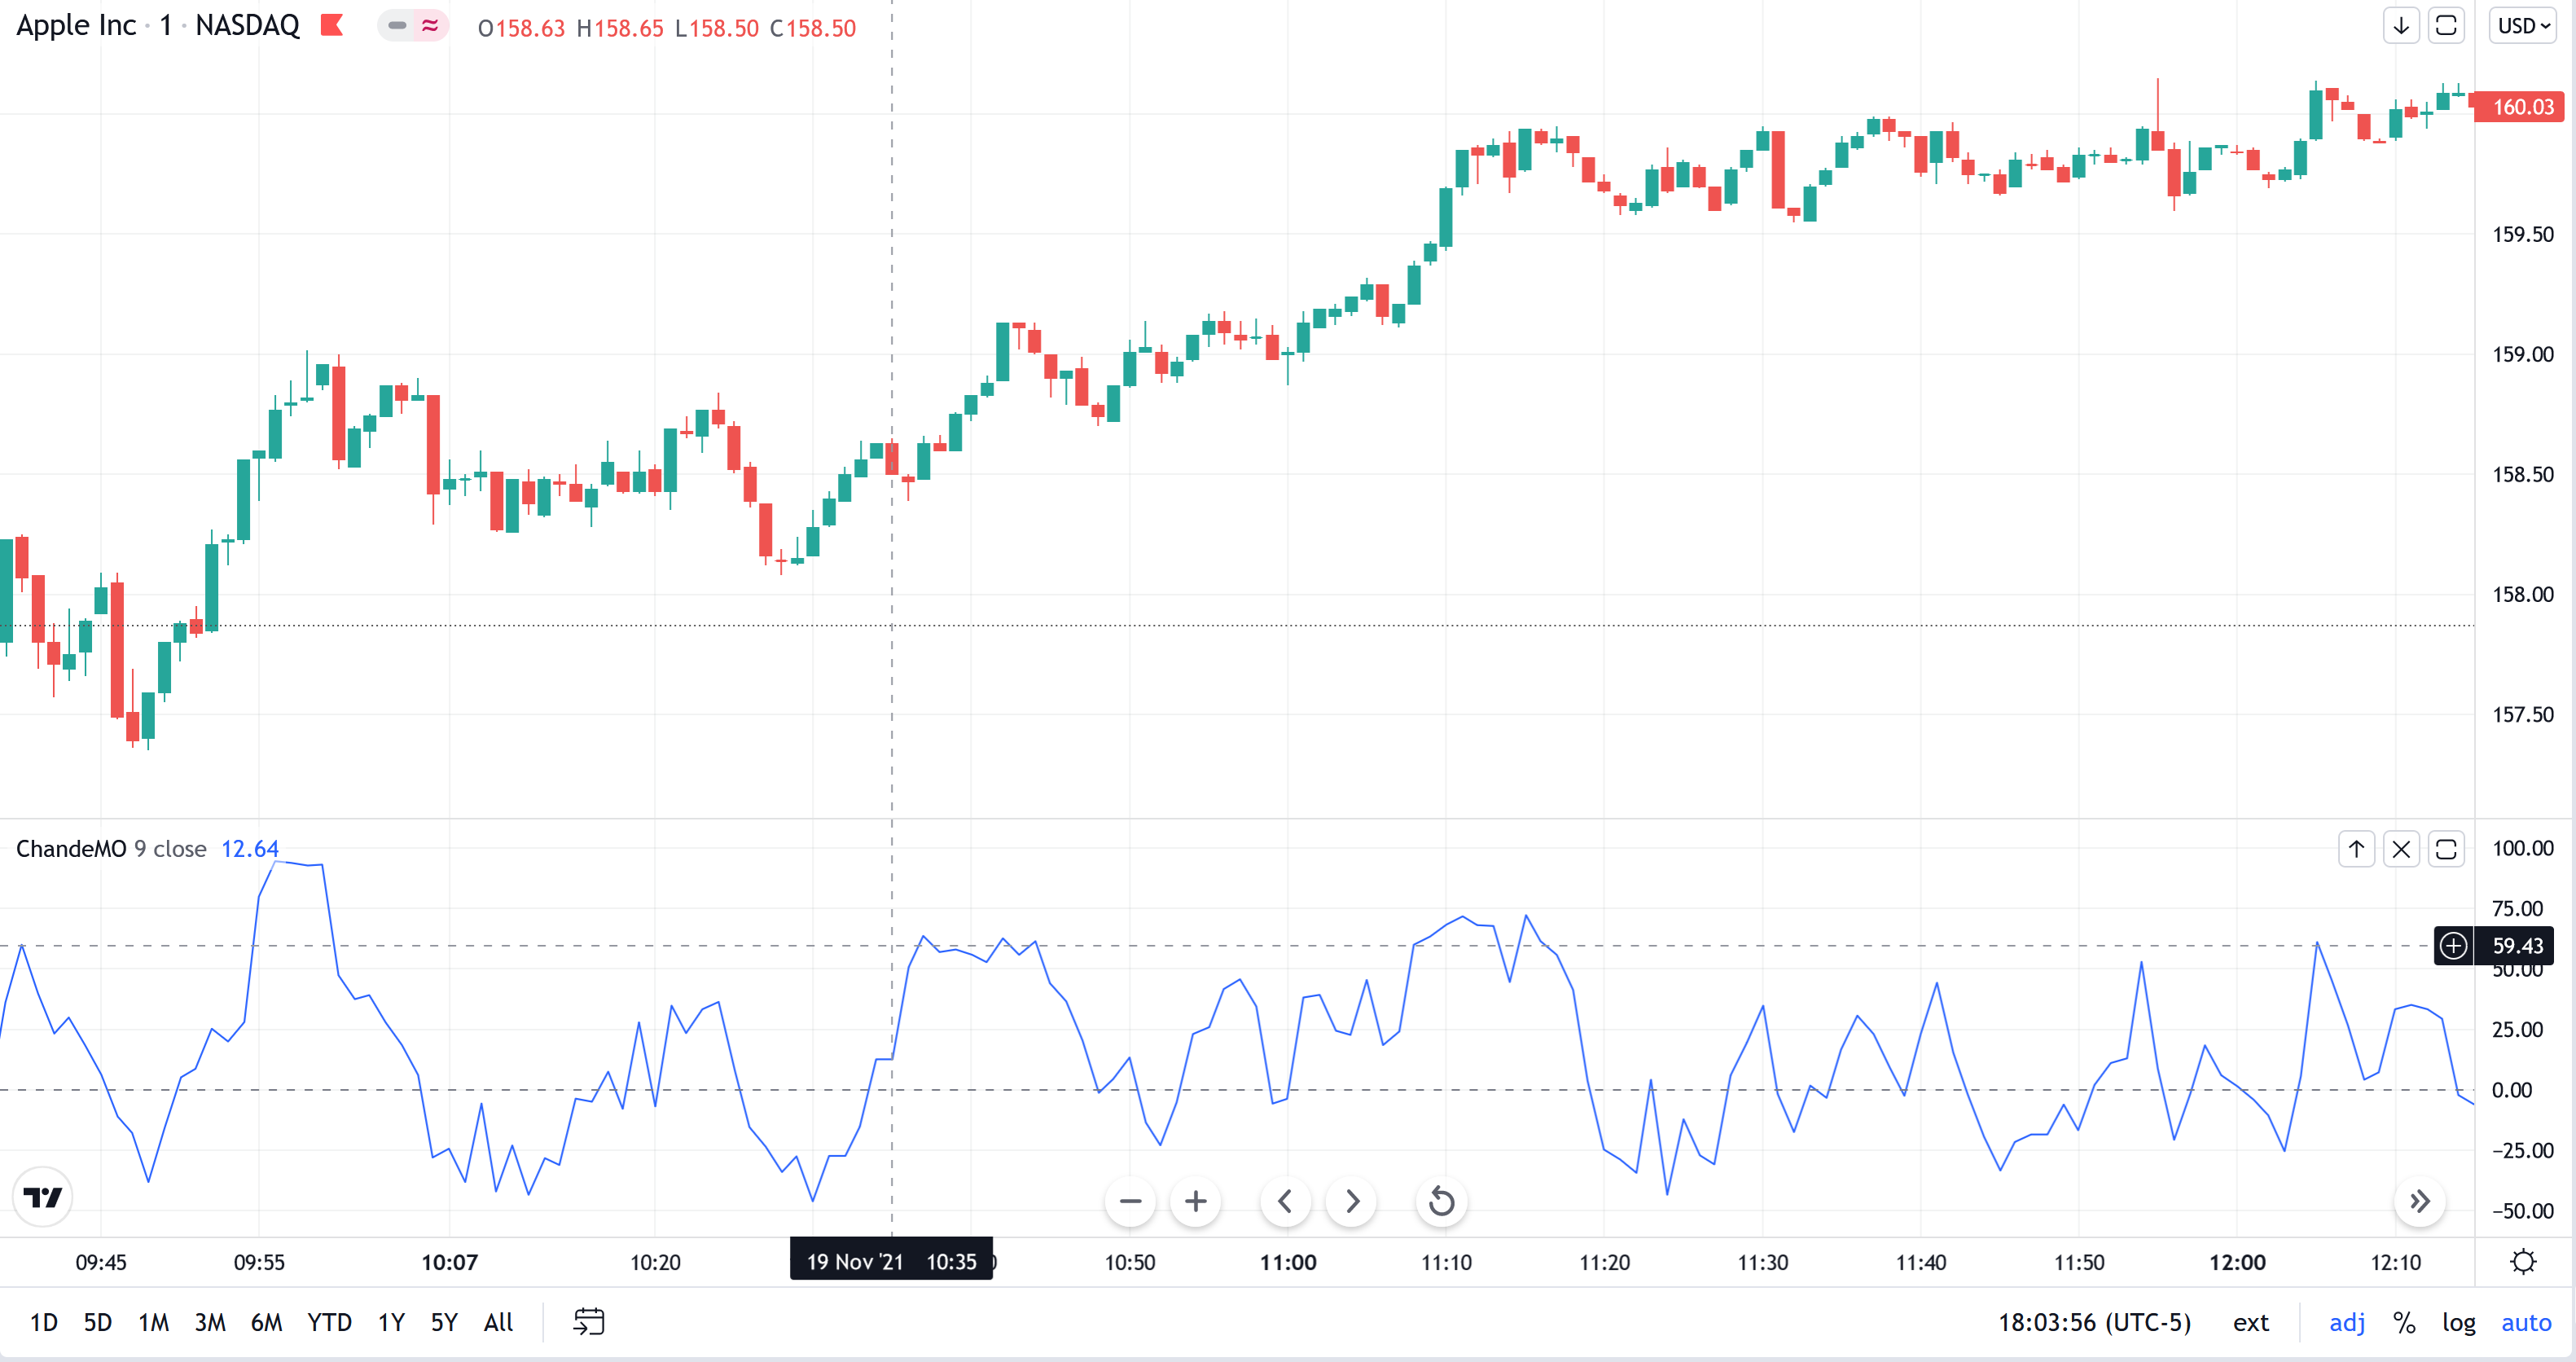
Task: Select the YTD time range
Action: click(x=329, y=1323)
